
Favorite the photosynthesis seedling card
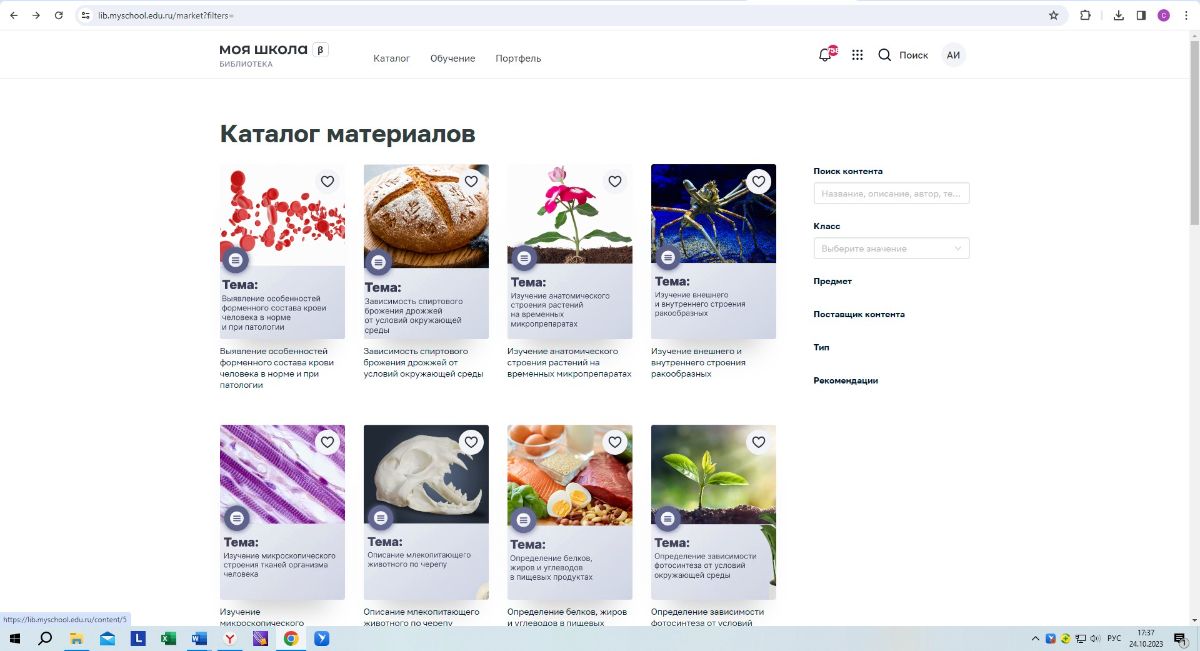758,442
